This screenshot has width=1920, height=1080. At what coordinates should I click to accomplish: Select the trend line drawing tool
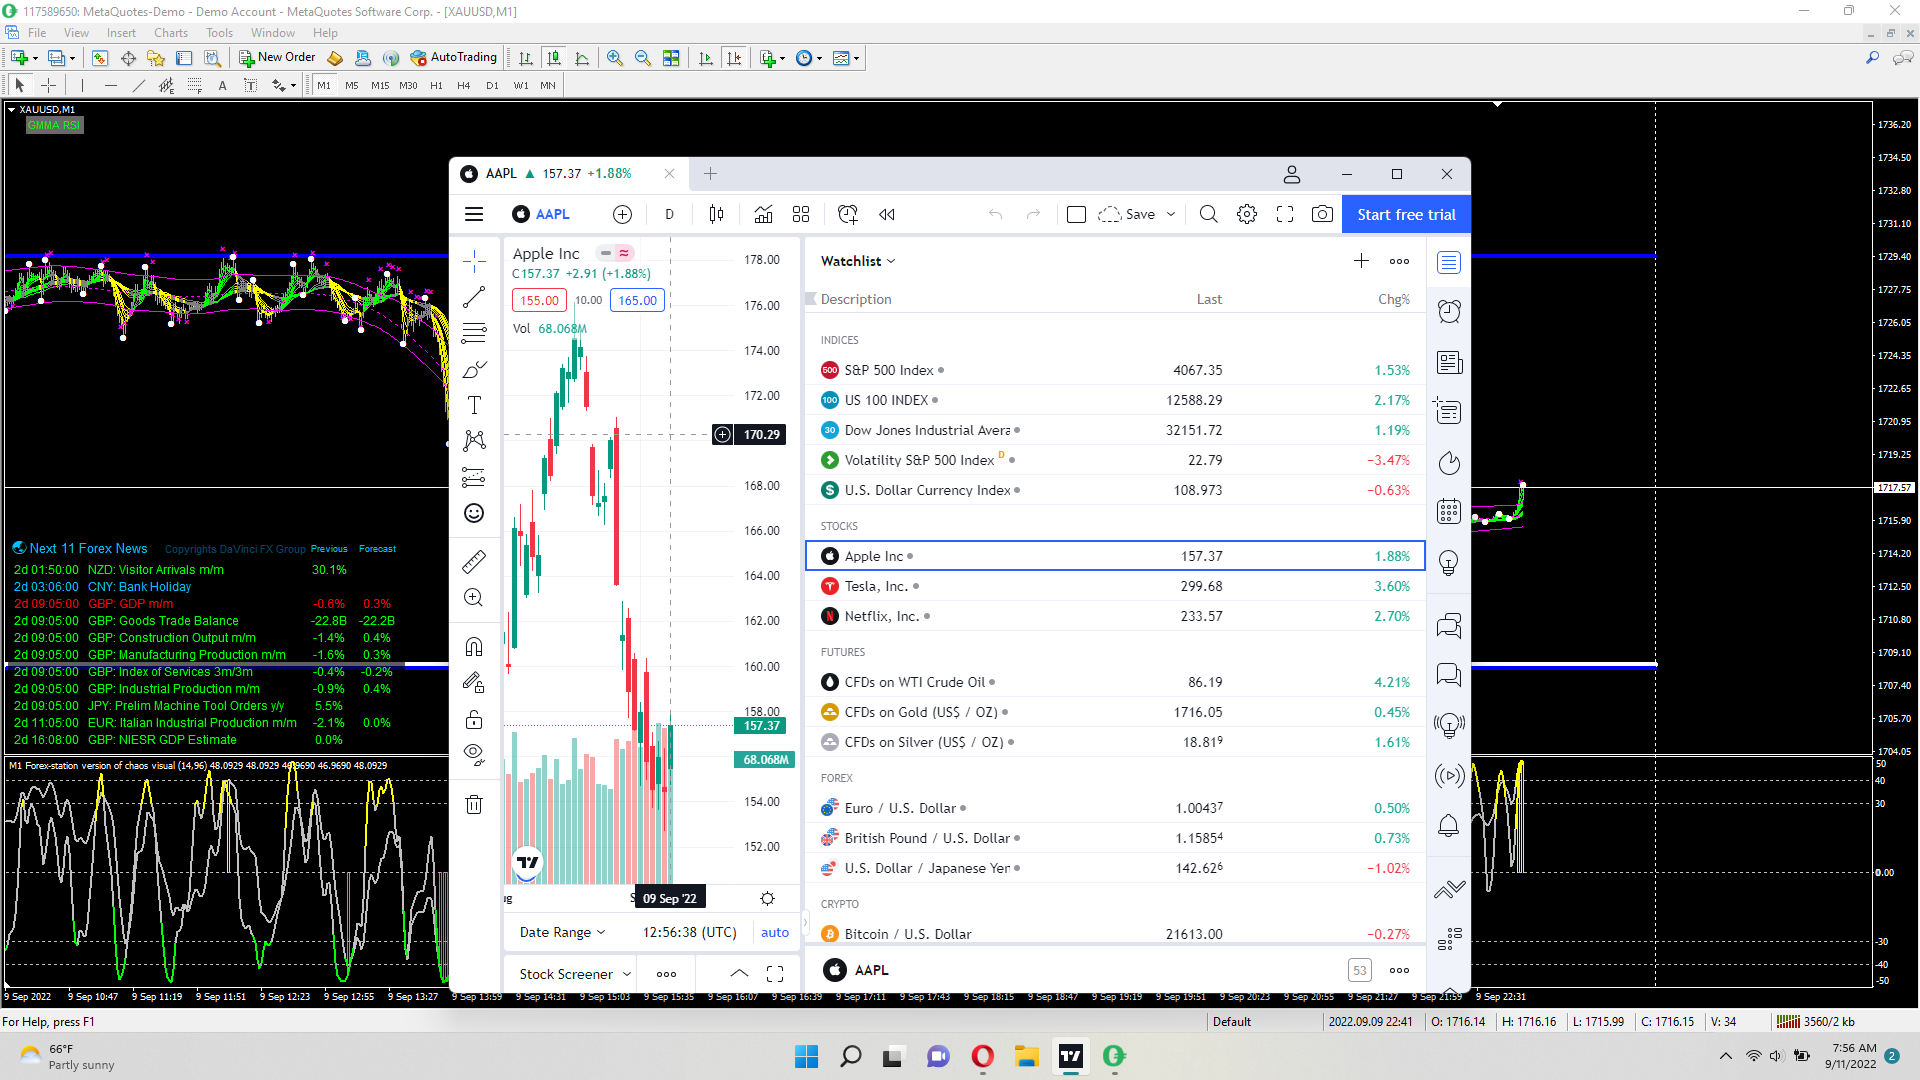coord(474,297)
